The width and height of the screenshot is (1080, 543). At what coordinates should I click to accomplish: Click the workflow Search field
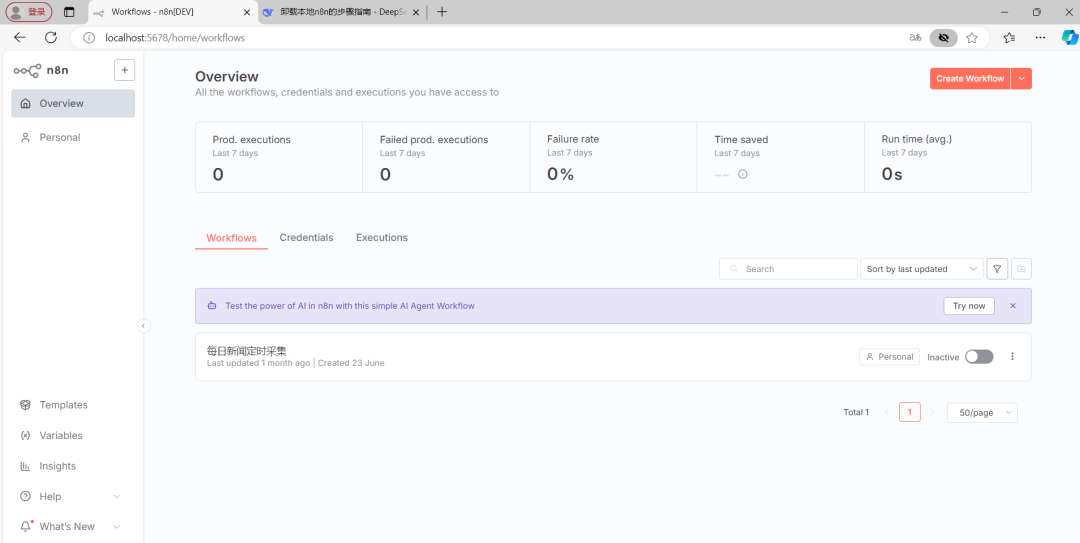click(788, 269)
